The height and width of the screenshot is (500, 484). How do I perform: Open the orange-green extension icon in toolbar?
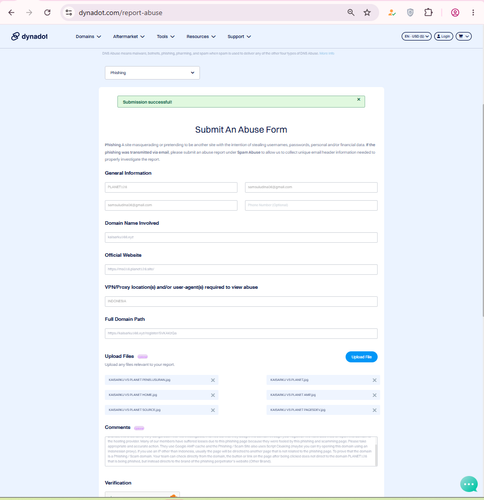tap(392, 13)
